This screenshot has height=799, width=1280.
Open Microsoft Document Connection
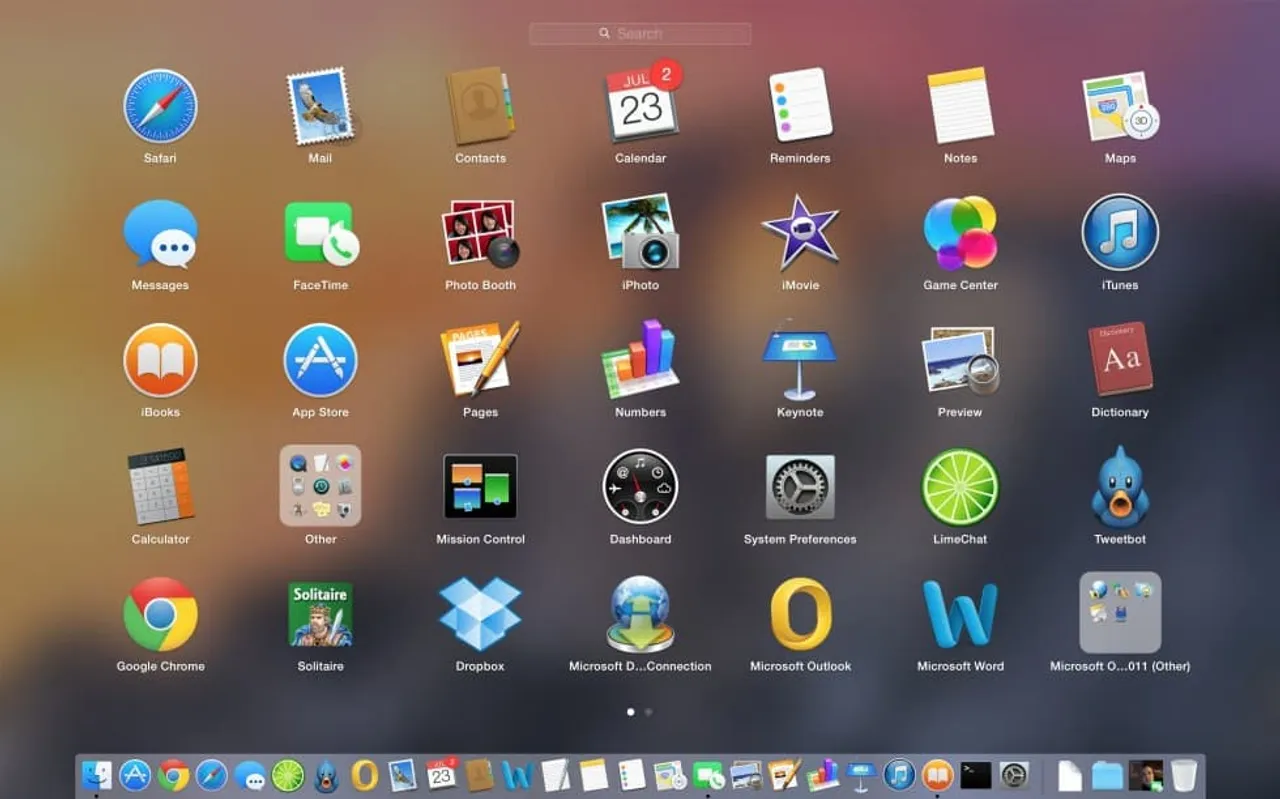click(640, 614)
